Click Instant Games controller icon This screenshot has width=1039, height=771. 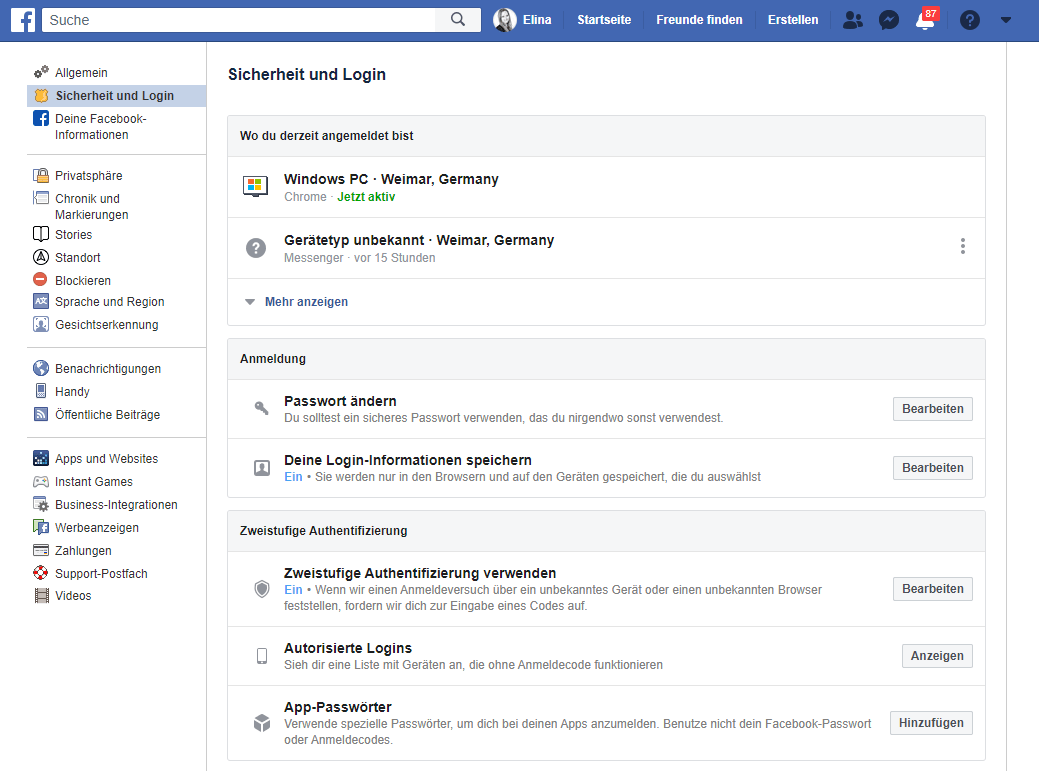coord(41,482)
